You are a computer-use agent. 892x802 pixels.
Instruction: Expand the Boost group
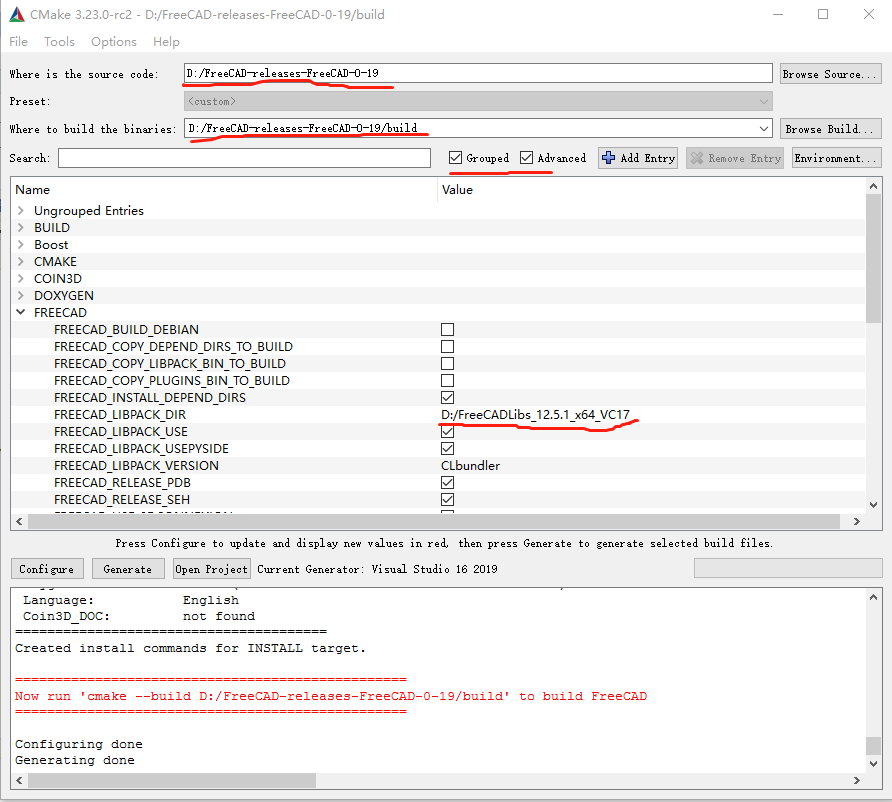[21, 245]
